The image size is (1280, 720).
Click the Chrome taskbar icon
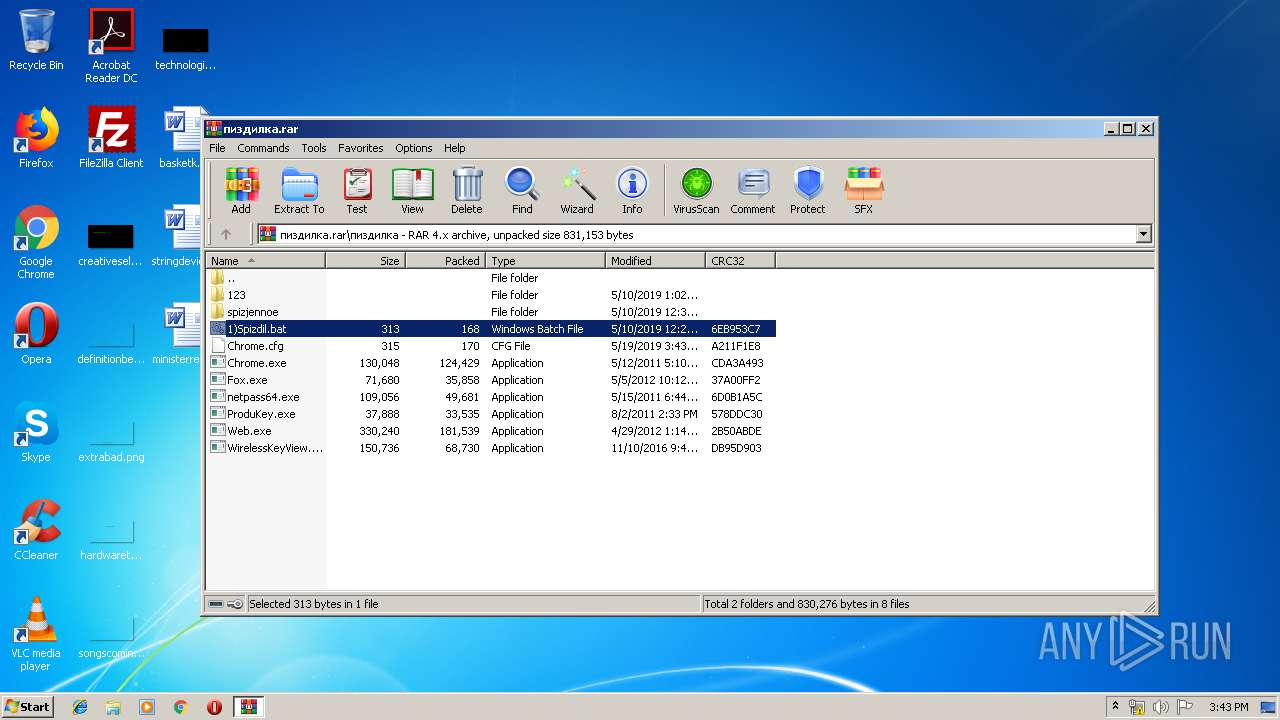(x=181, y=707)
